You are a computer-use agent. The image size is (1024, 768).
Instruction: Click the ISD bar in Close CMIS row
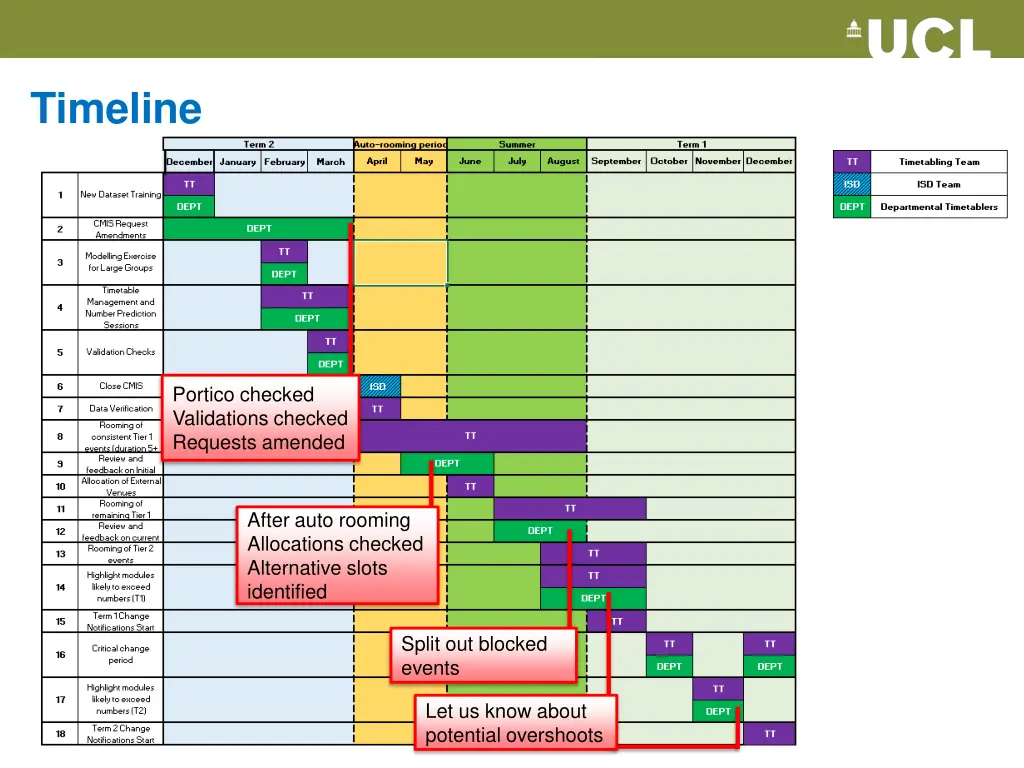[x=380, y=386]
